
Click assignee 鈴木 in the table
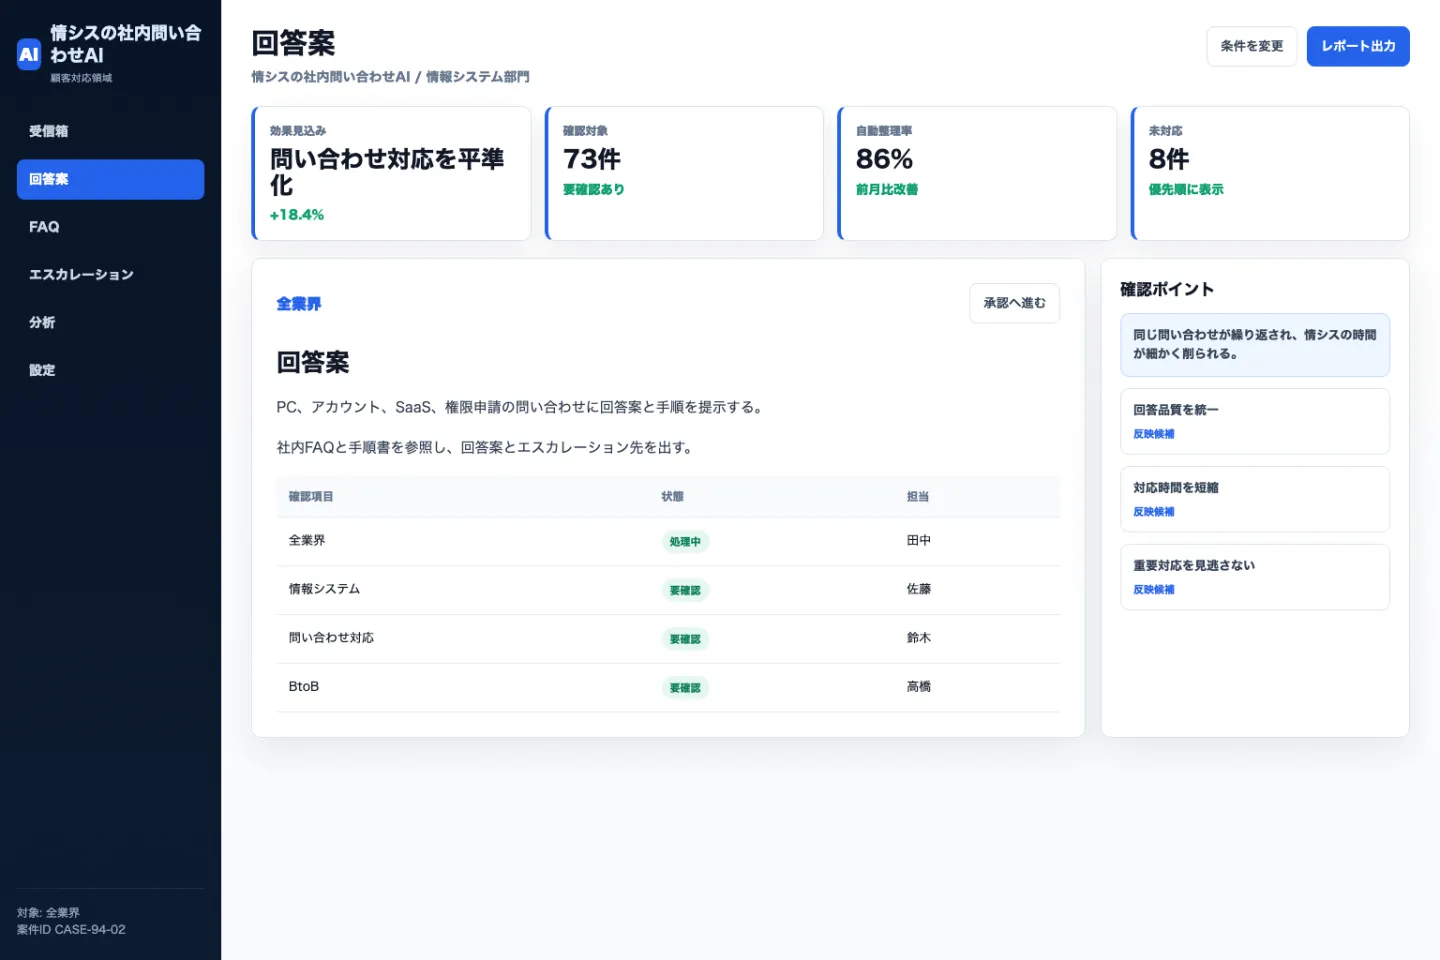click(x=919, y=638)
